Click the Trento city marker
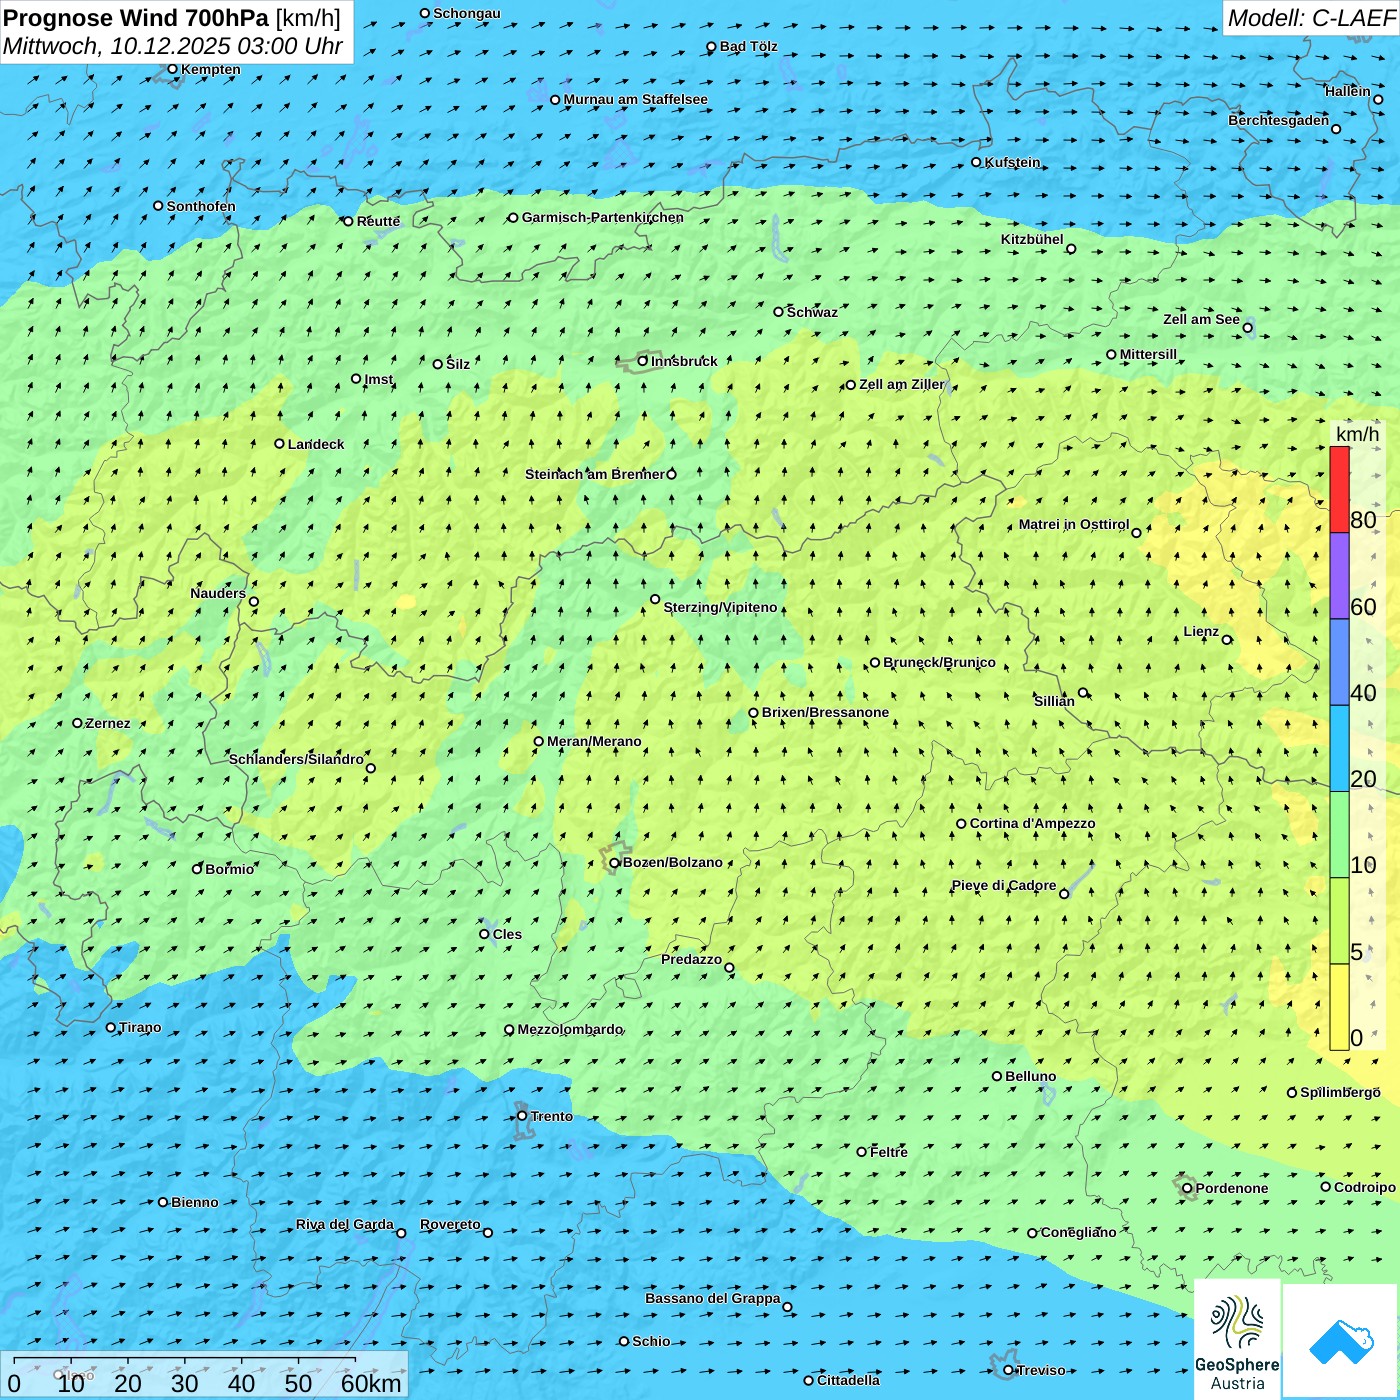 point(522,1116)
